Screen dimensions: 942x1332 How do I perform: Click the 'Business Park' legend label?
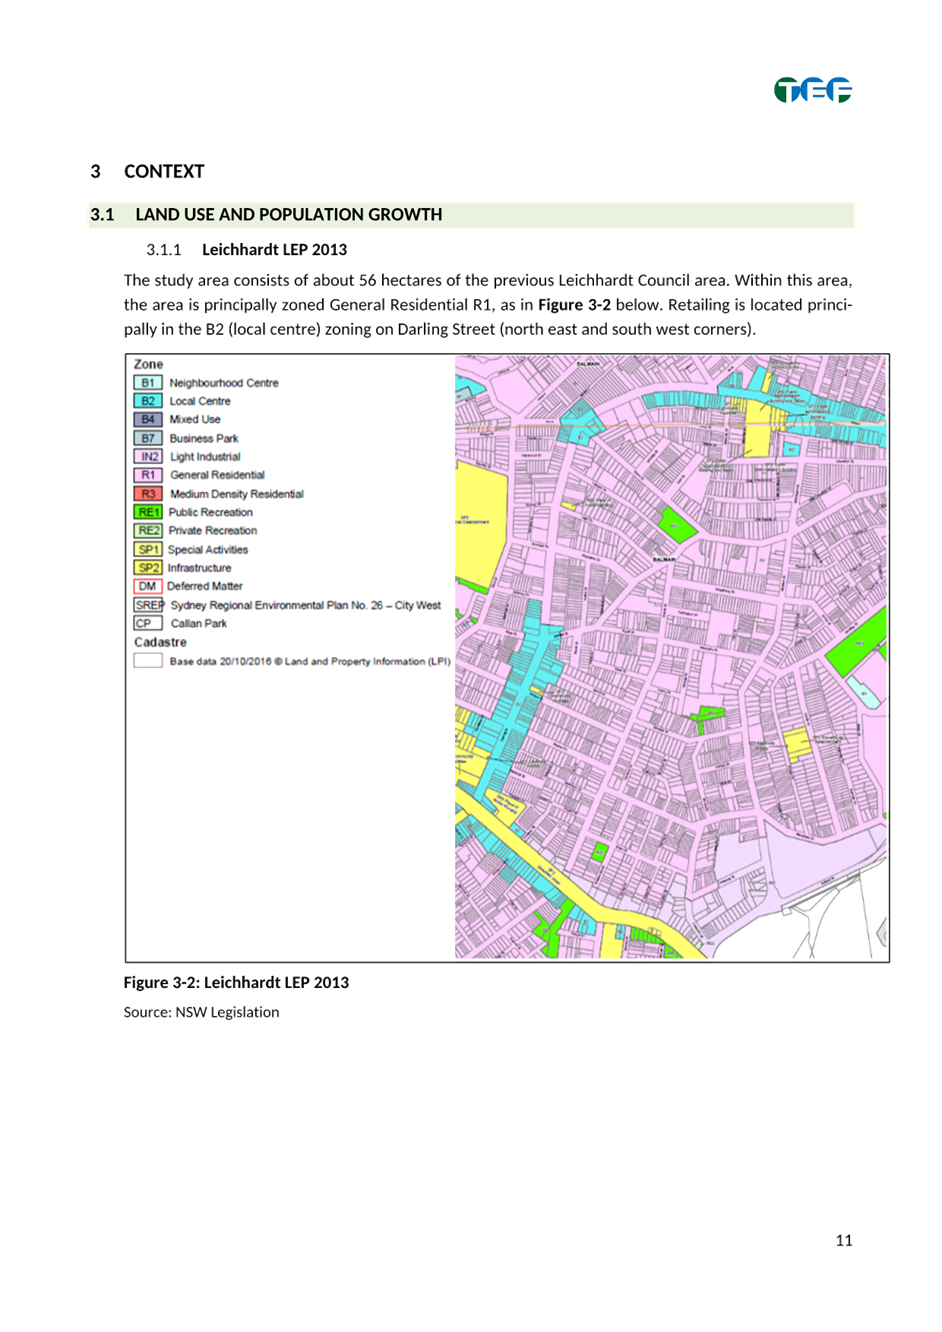[204, 438]
